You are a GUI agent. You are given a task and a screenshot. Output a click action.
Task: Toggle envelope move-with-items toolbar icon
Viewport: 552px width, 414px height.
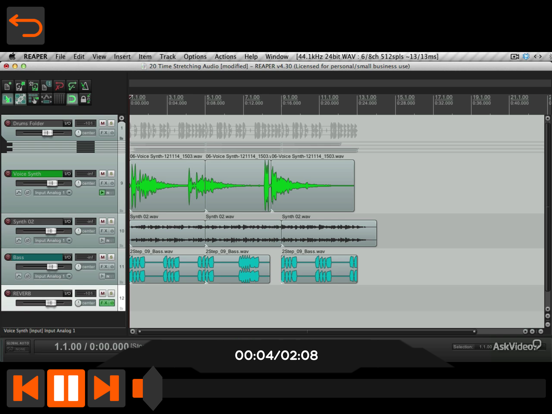point(46,99)
